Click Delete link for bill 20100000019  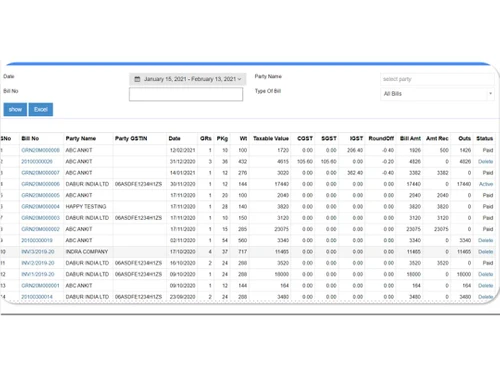485,240
